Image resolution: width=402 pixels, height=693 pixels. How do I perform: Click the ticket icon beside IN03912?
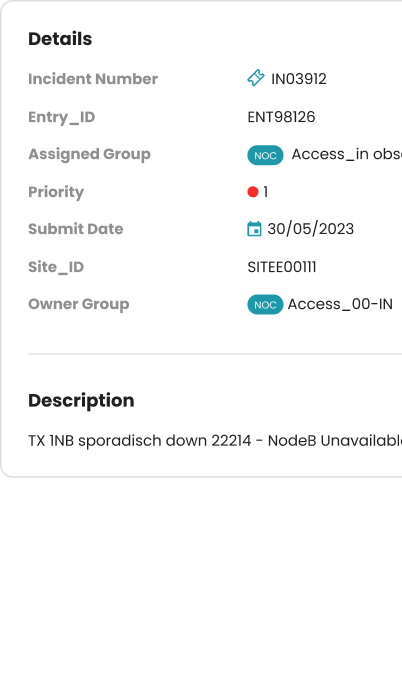pyautogui.click(x=256, y=78)
